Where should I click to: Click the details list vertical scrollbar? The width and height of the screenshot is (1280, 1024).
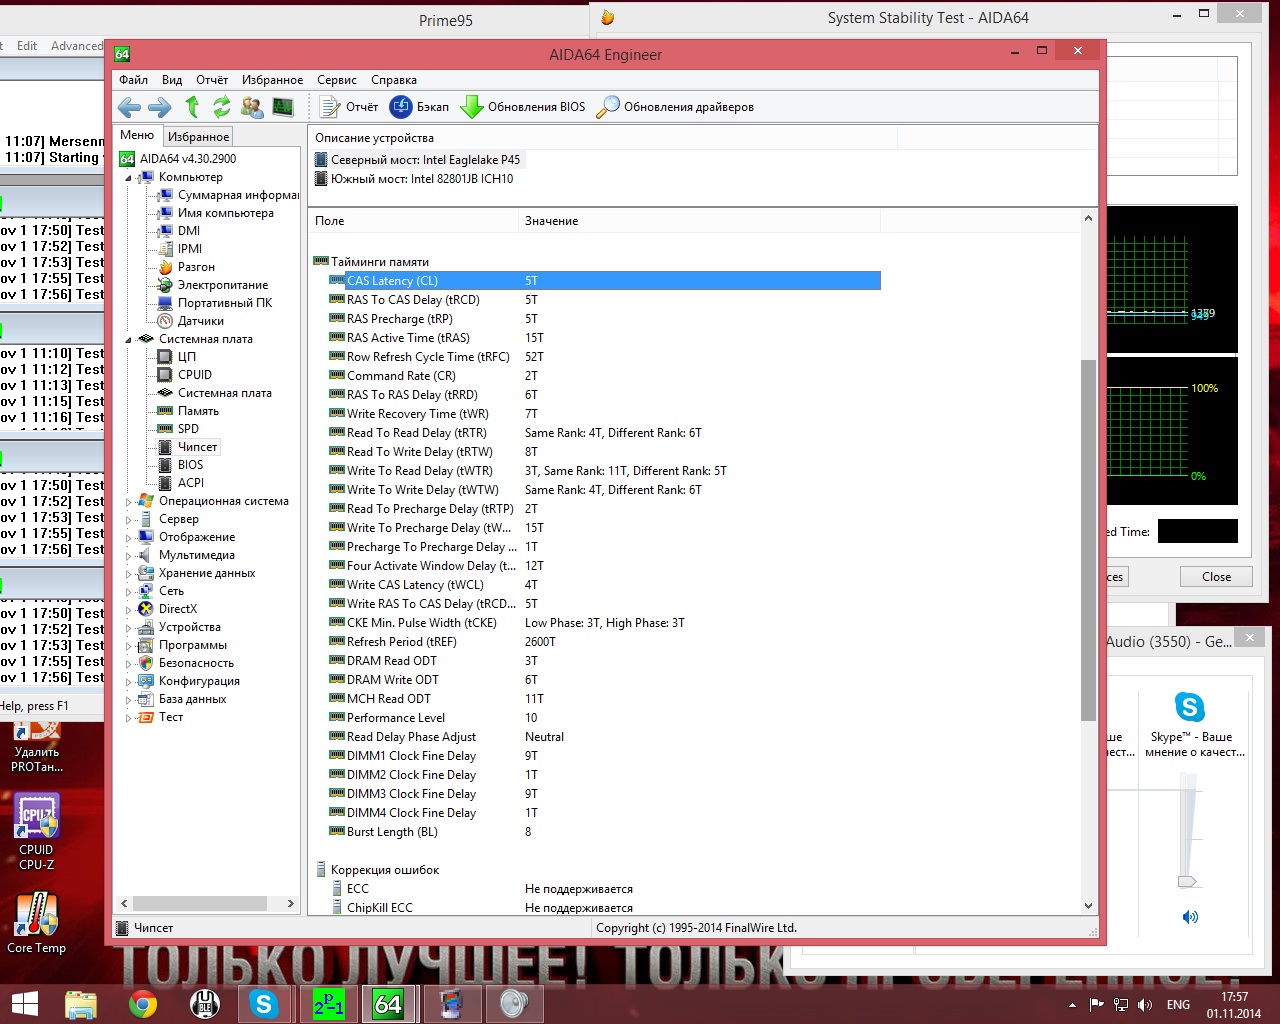(x=1089, y=540)
